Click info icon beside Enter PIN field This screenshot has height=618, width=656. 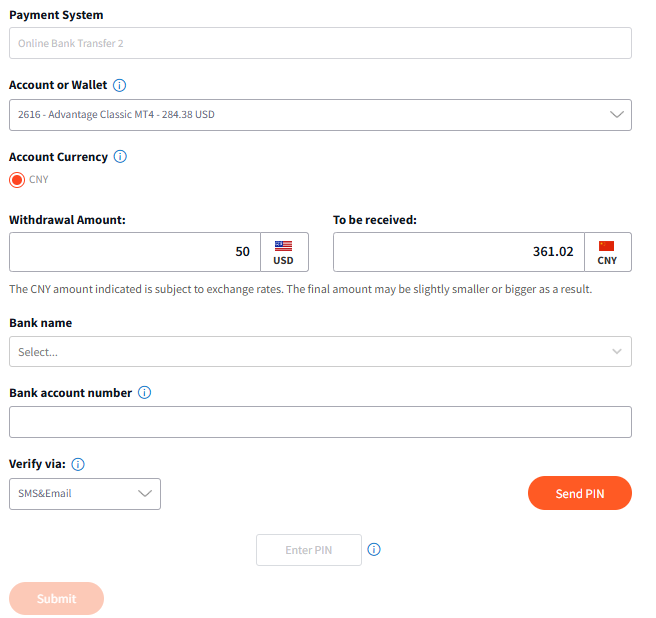(x=374, y=549)
